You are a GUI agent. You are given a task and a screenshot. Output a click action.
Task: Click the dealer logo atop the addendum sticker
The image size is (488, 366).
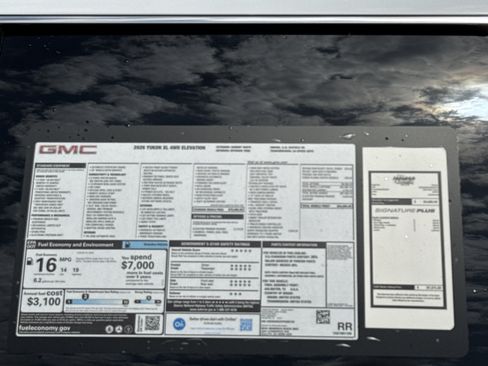pos(404,180)
